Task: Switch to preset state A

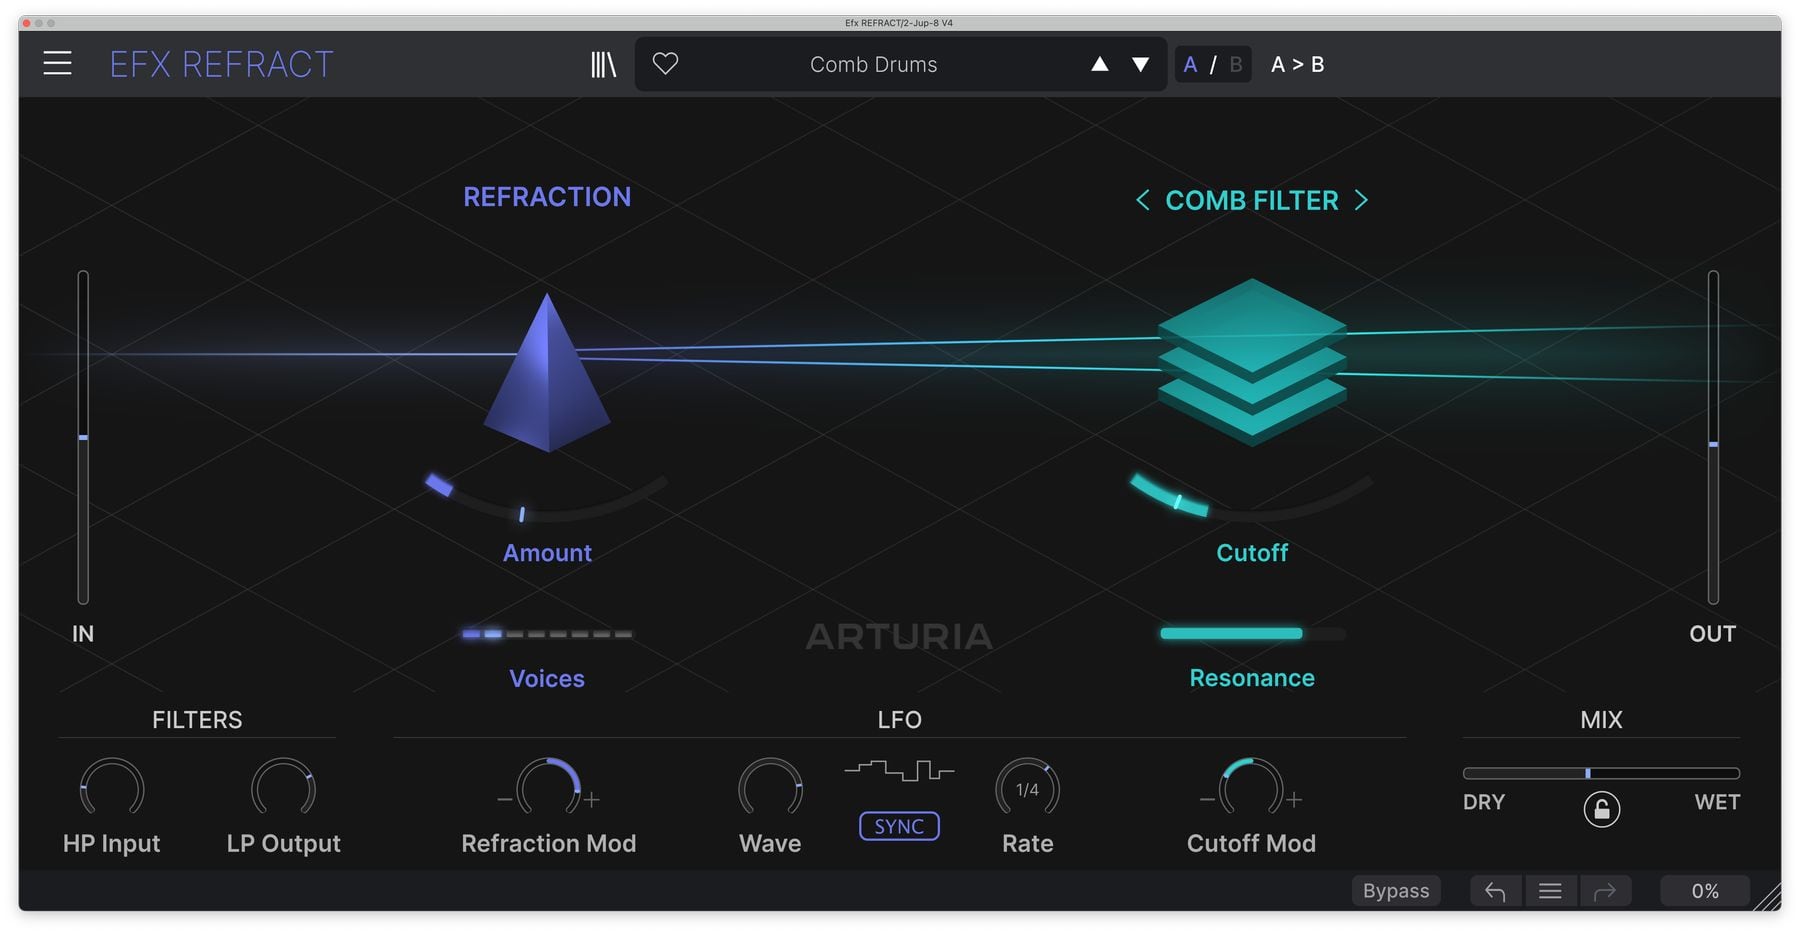Action: [x=1190, y=64]
